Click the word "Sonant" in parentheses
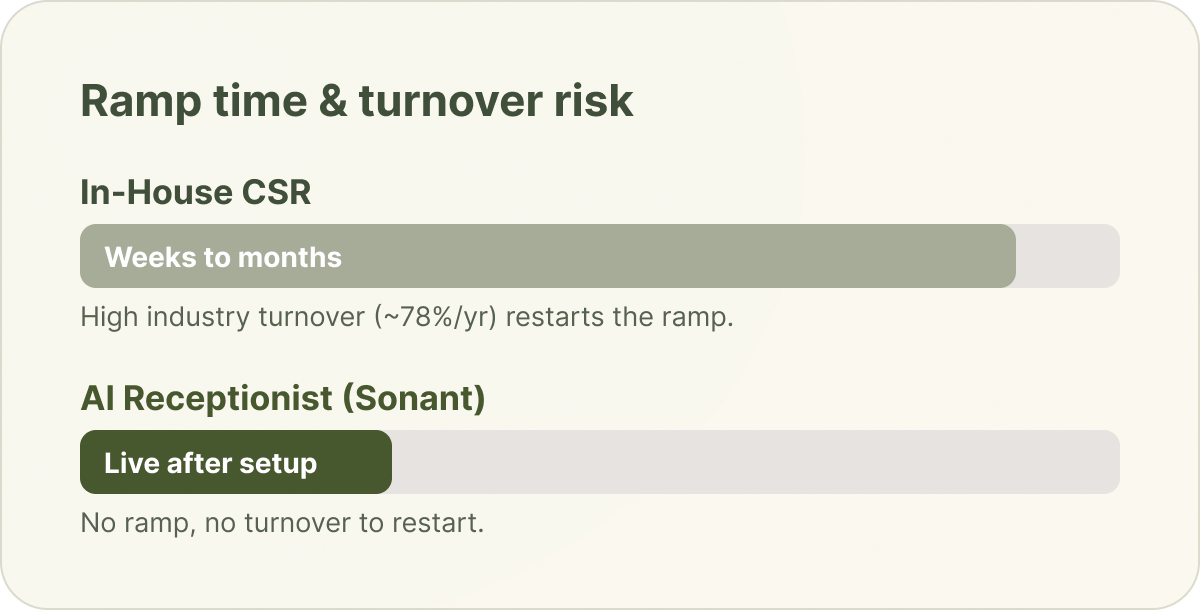This screenshot has height=610, width=1200. click(414, 399)
